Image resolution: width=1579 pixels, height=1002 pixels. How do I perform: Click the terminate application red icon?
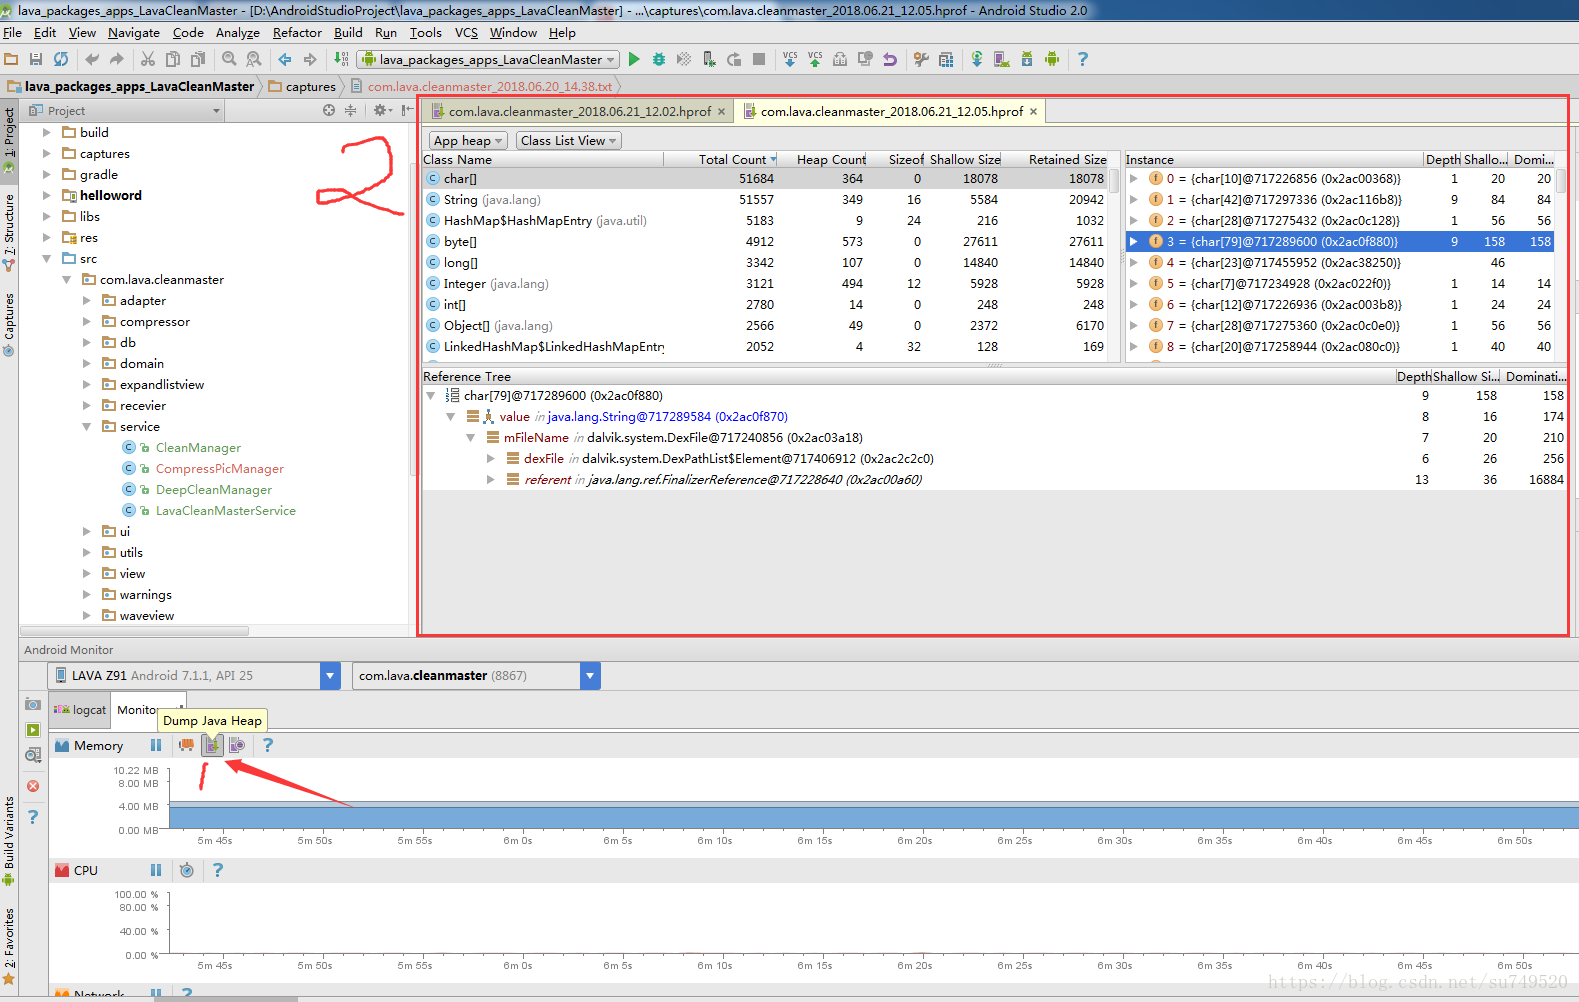click(x=33, y=786)
